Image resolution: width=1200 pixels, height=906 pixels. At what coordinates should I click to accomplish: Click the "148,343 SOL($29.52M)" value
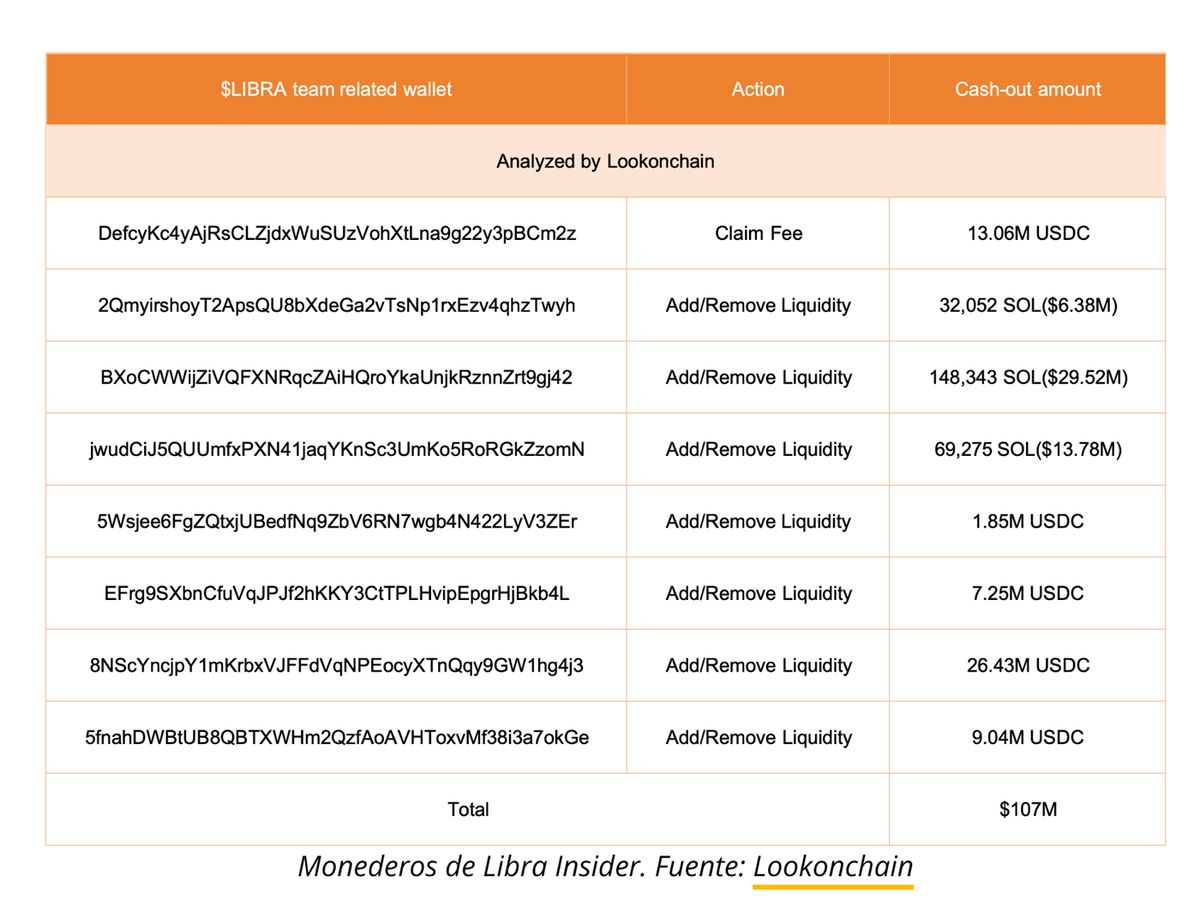coord(1027,377)
